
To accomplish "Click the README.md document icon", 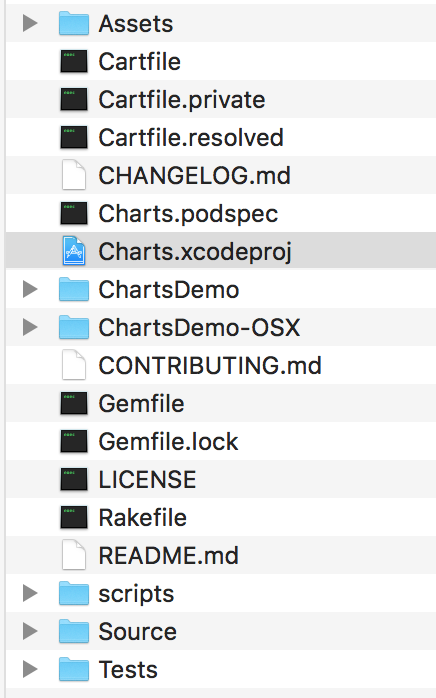I will pos(74,555).
